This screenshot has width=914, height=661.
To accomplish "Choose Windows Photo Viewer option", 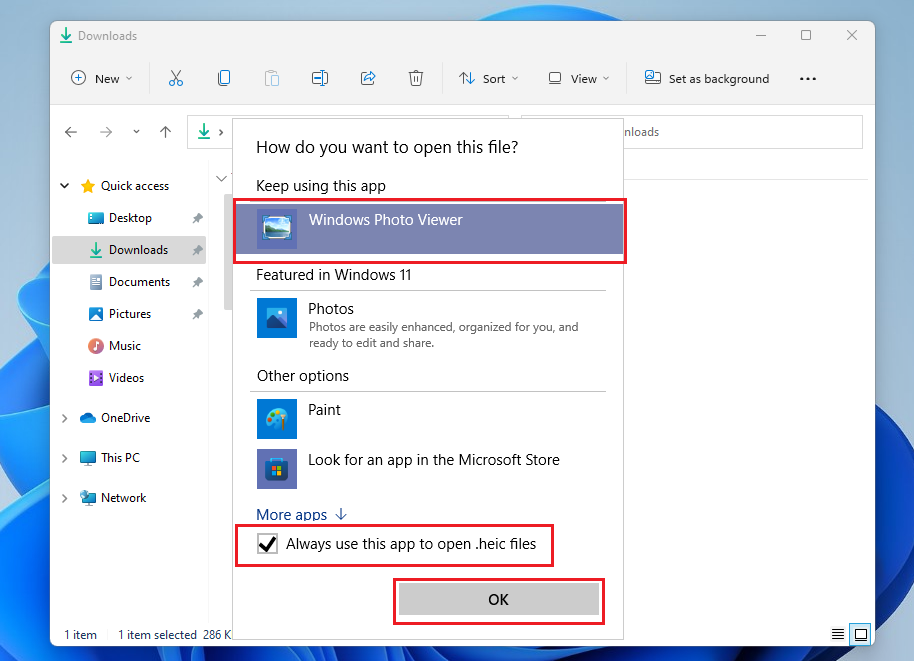I will point(429,228).
